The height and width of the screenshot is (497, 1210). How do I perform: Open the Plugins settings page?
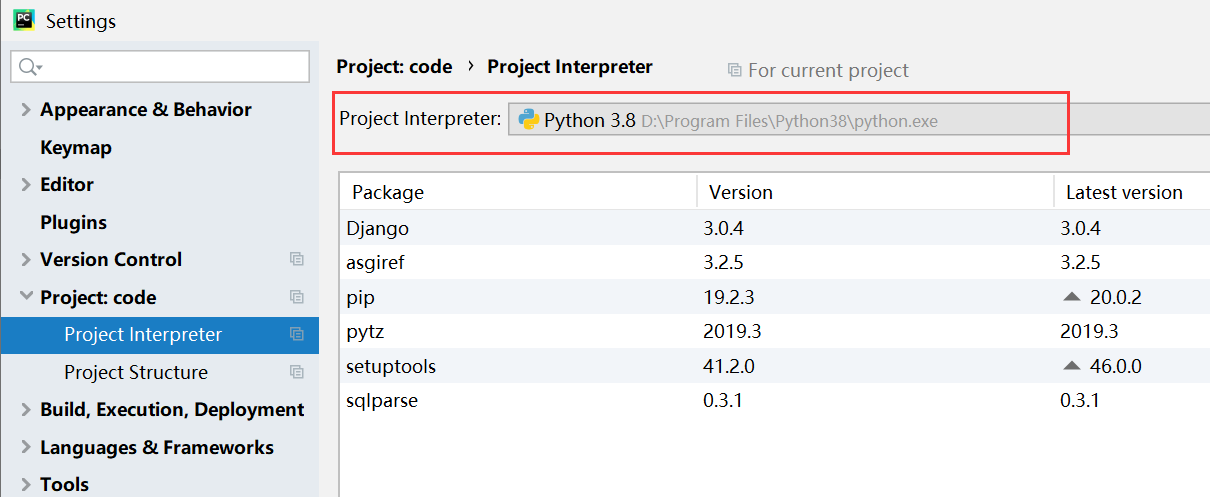point(73,222)
